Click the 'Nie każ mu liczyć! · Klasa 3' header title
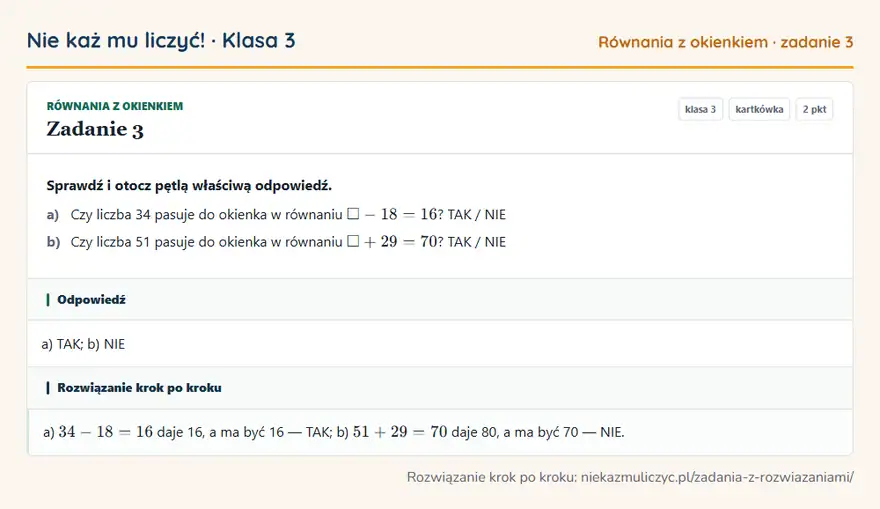Screen dimensions: 880x509 coord(161,41)
